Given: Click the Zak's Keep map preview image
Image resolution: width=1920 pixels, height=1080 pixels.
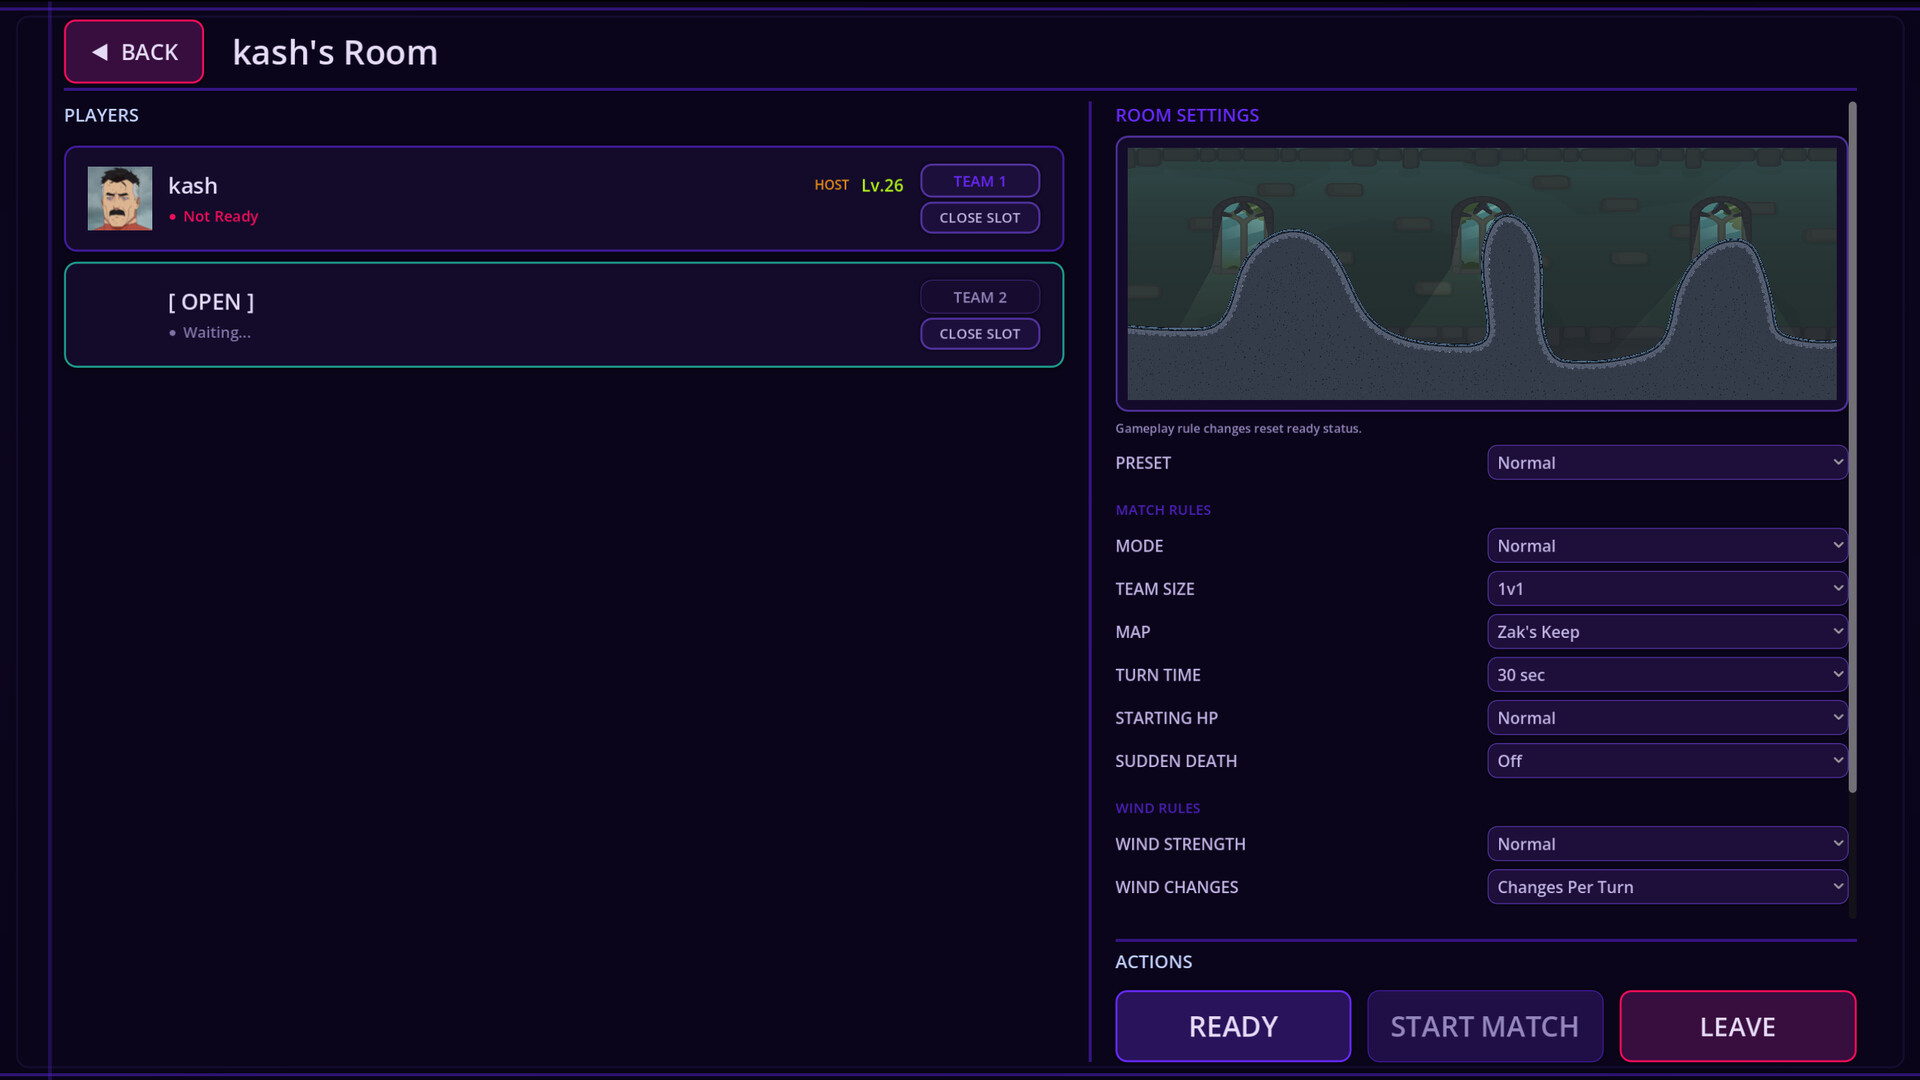Looking at the screenshot, I should [x=1482, y=274].
